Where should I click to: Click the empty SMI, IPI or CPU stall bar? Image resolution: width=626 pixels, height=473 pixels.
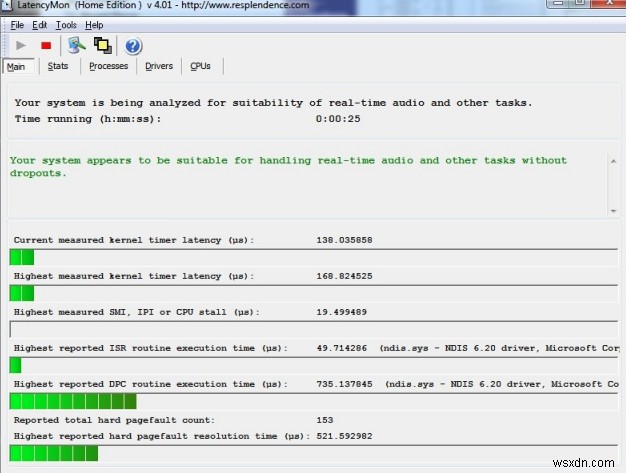tap(313, 329)
